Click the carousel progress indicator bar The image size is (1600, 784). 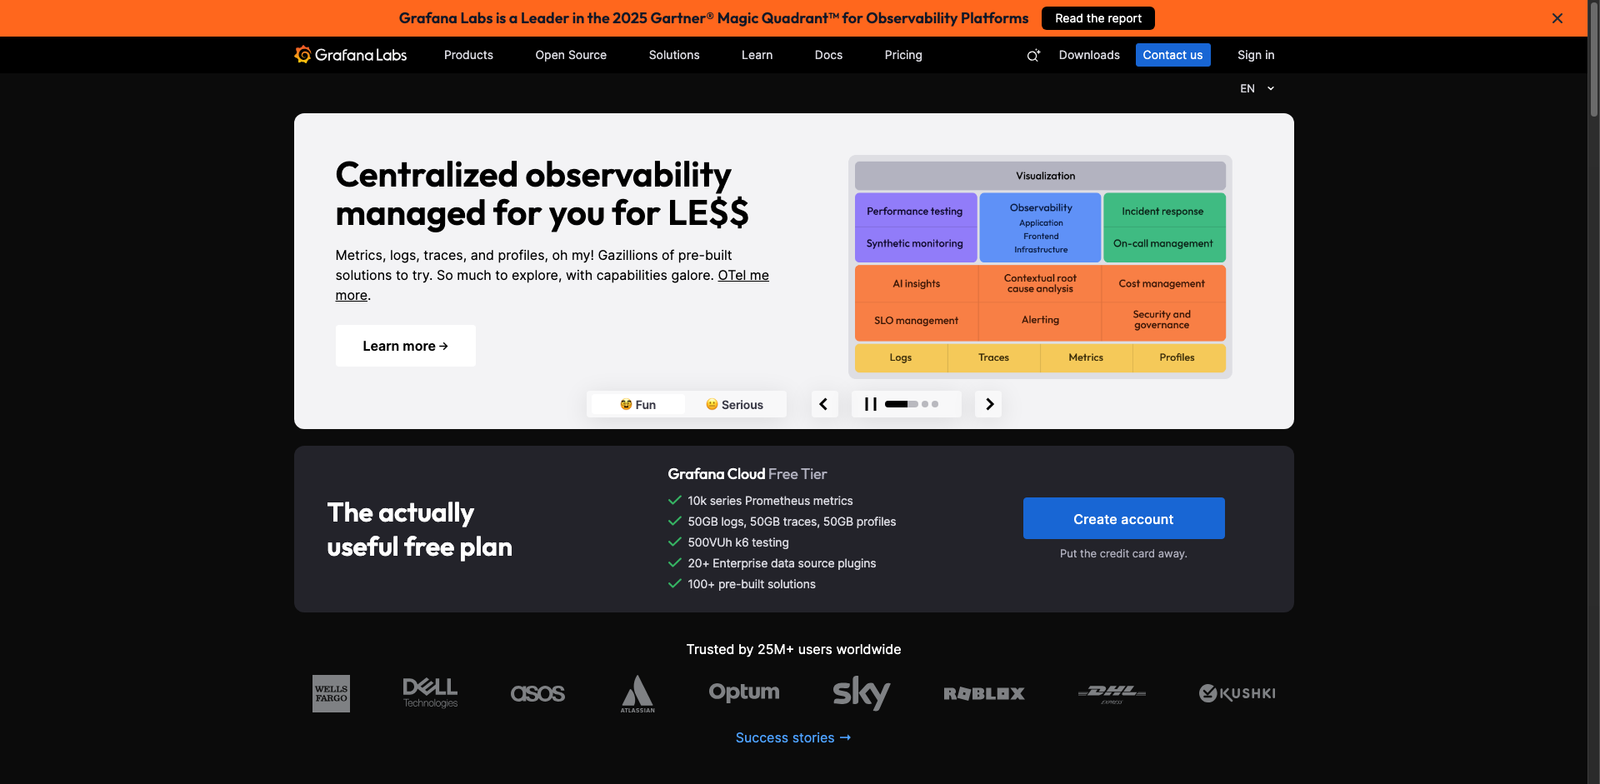pyautogui.click(x=901, y=404)
